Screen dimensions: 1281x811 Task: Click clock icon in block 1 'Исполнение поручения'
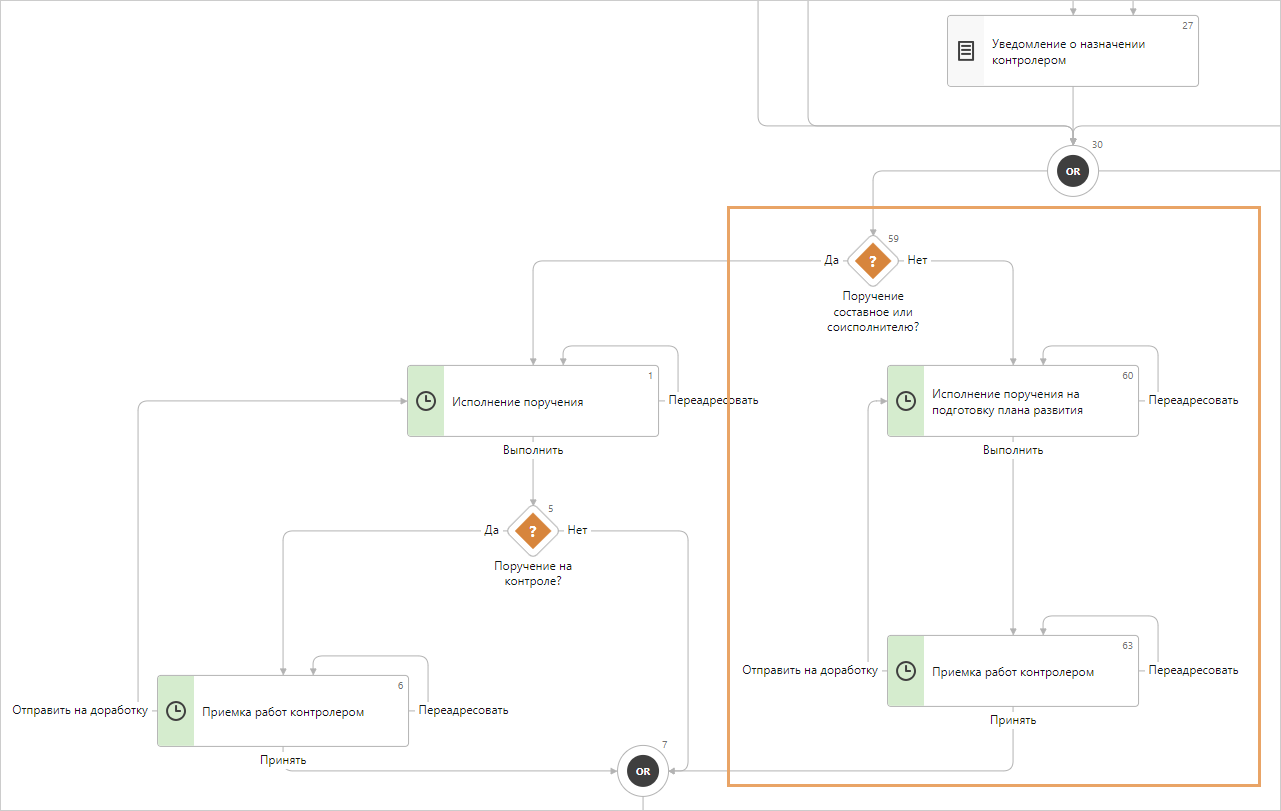[x=425, y=401]
